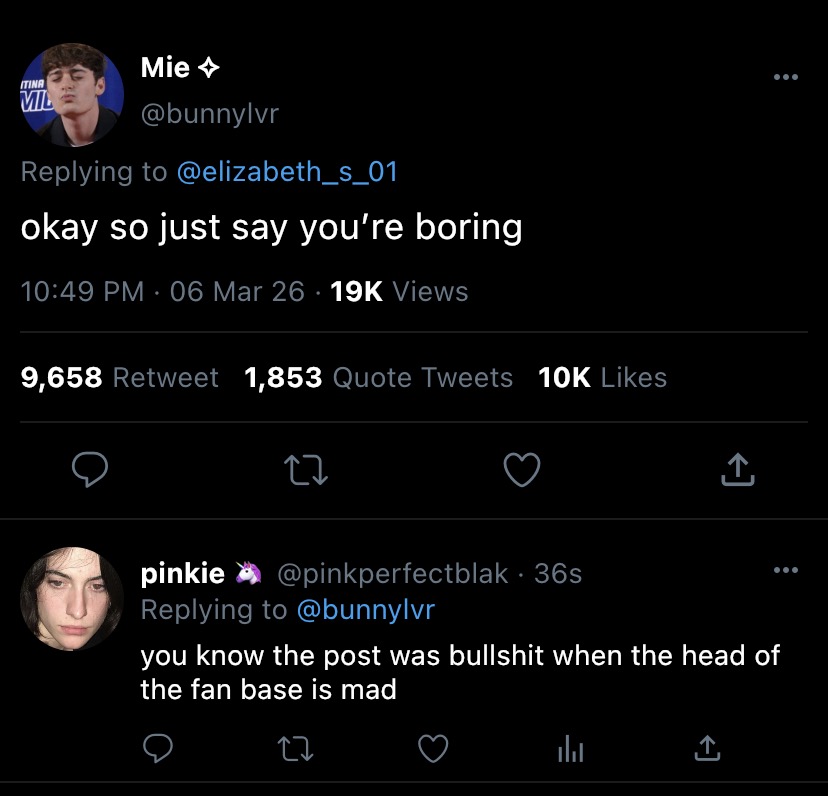Like pinkie's reply tweet

pyautogui.click(x=432, y=747)
